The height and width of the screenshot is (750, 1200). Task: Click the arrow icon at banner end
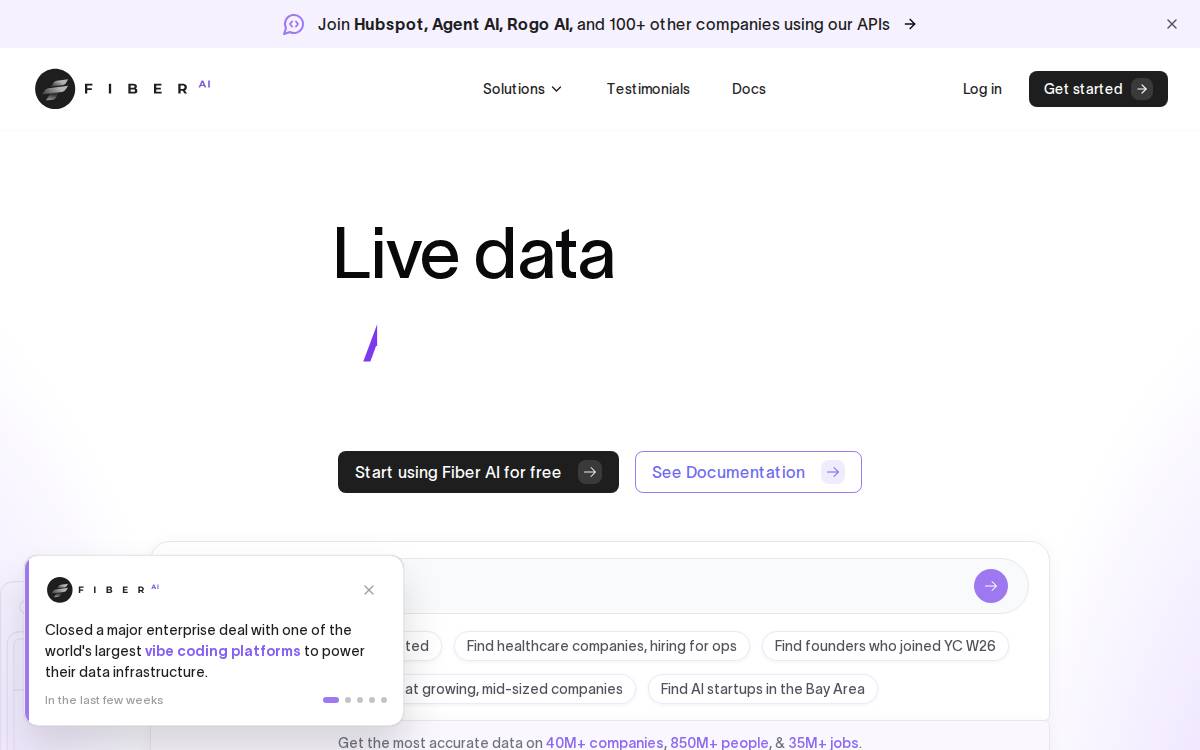coord(910,24)
